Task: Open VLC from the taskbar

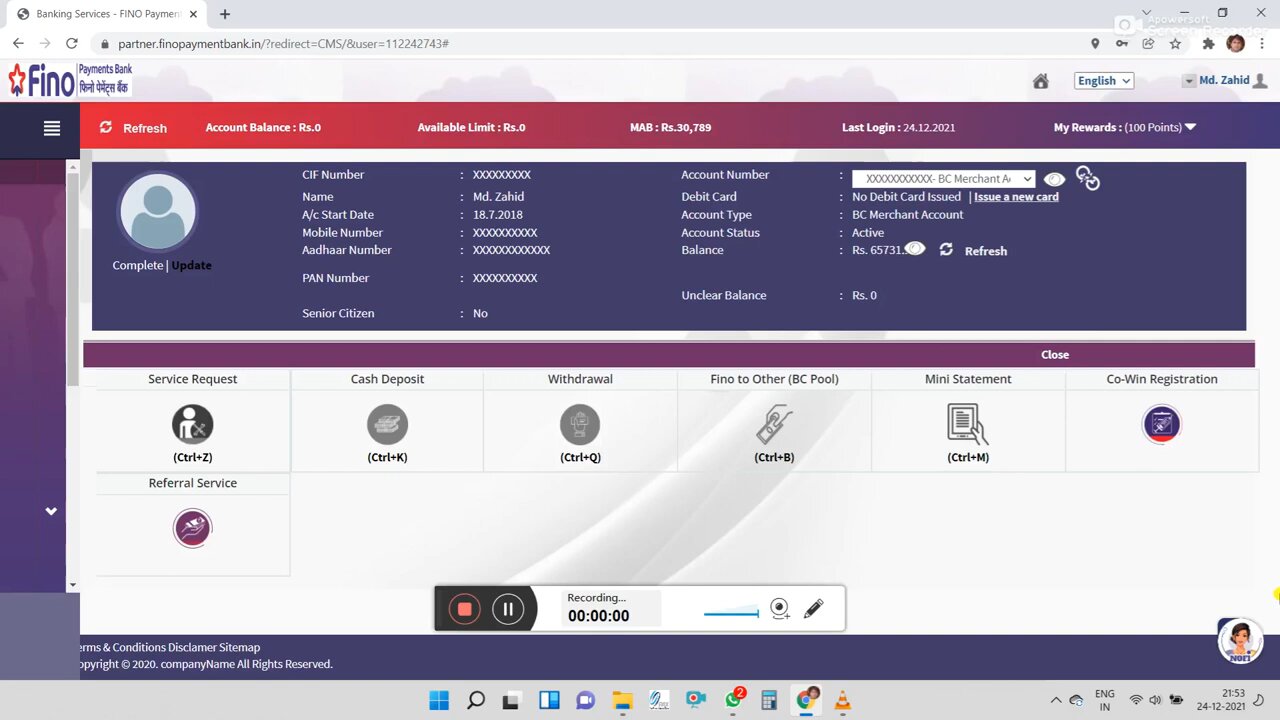Action: pos(843,700)
